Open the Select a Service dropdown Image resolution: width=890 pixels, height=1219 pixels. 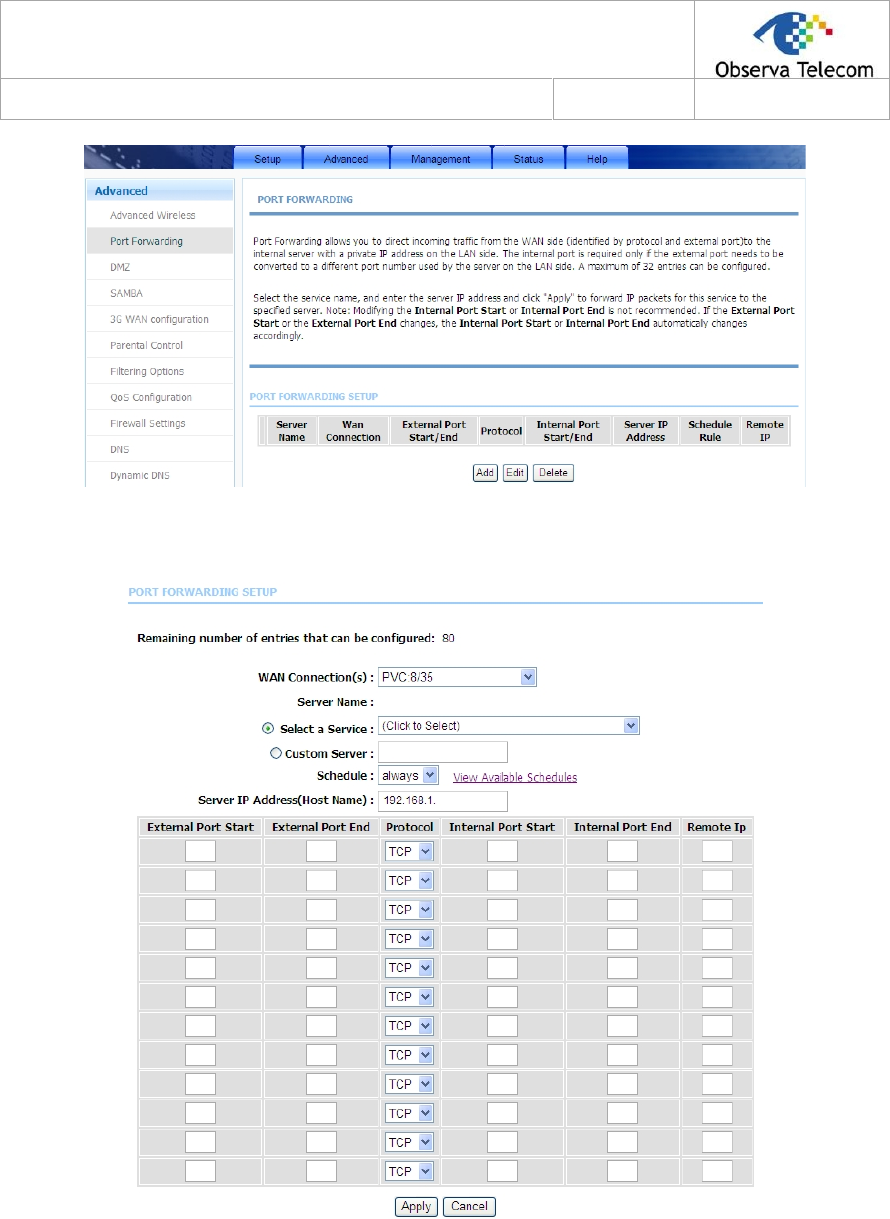[x=509, y=726]
